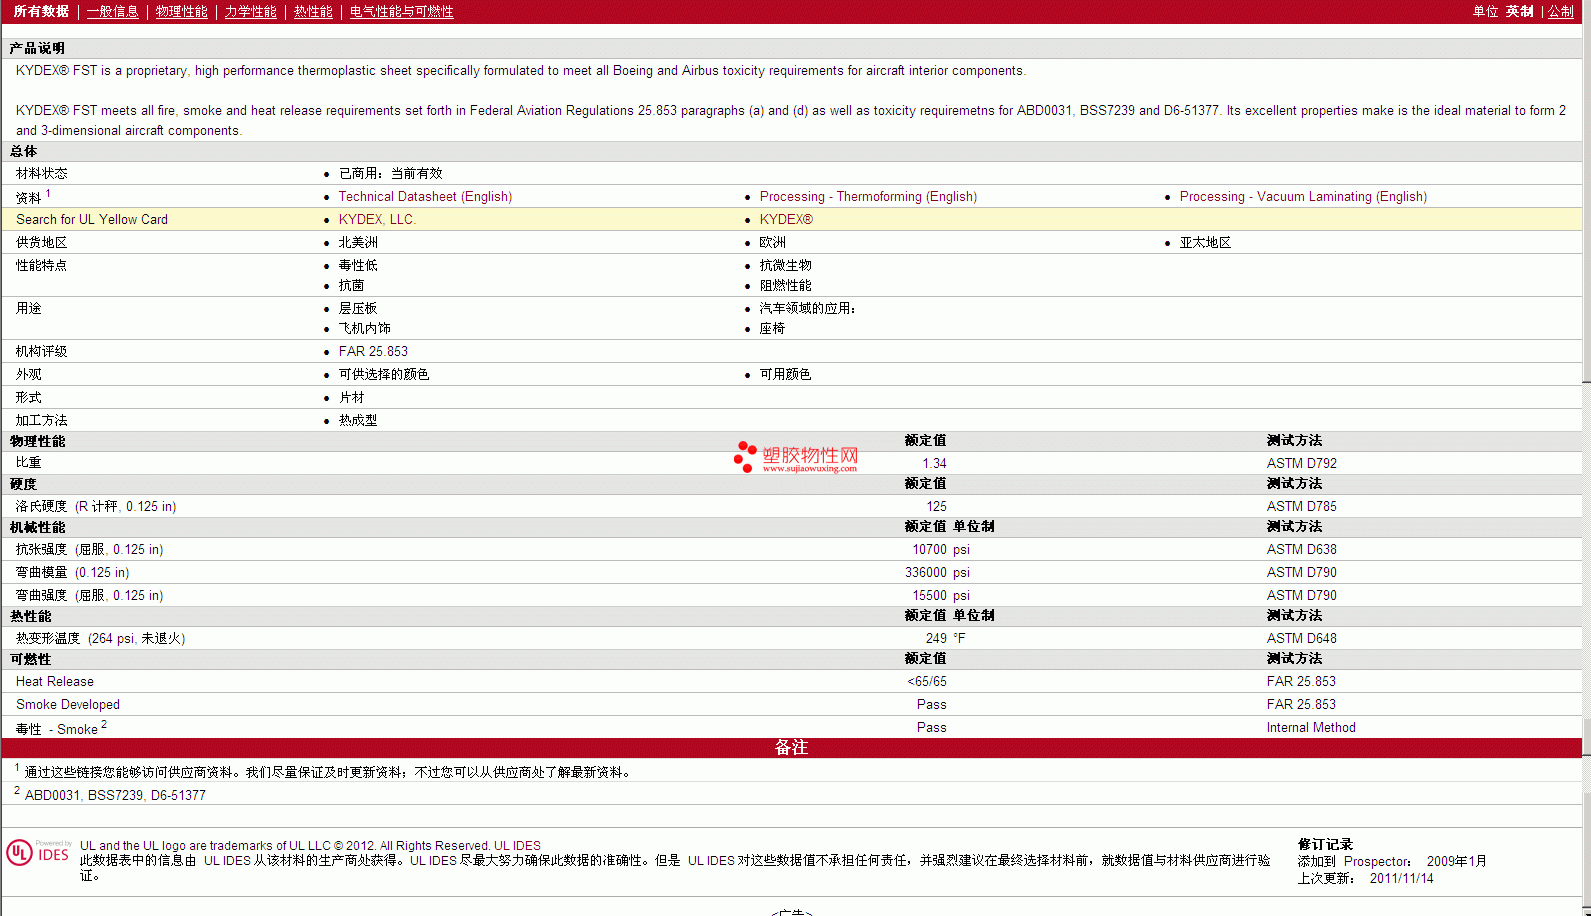The width and height of the screenshot is (1591, 916).
Task: Open Processing - Vacuum Laminating (English) link
Action: (x=1303, y=197)
